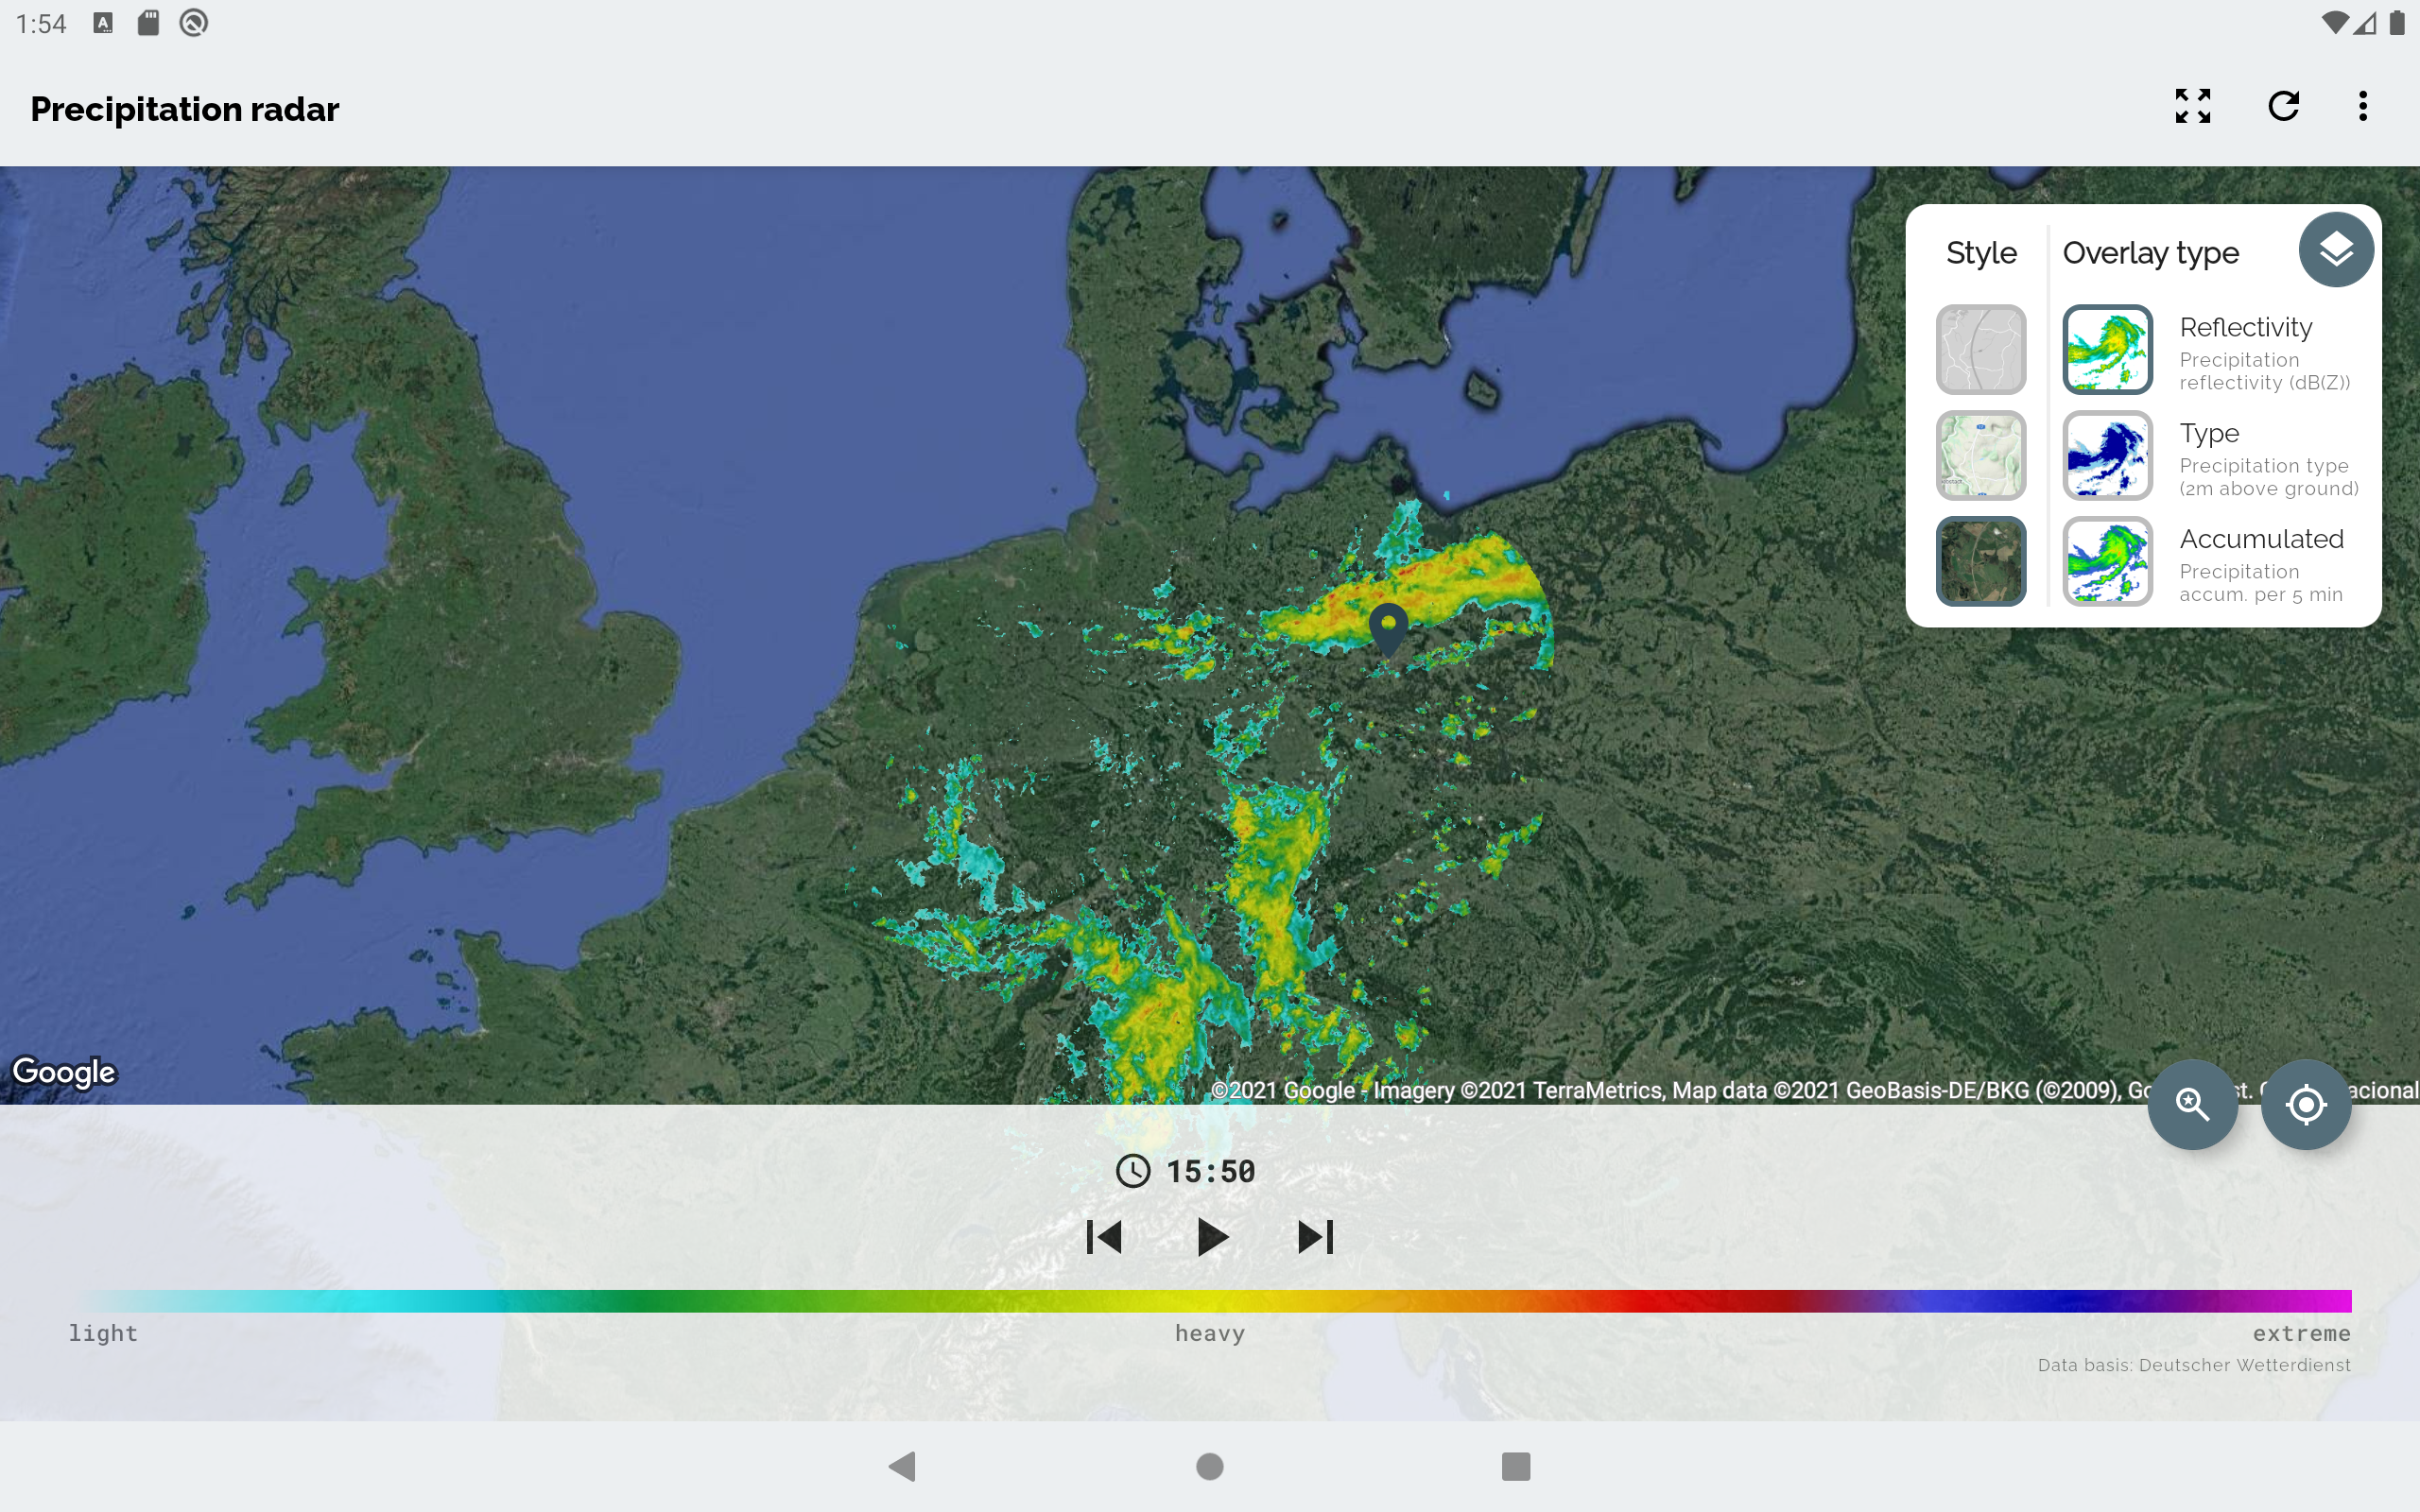The width and height of the screenshot is (2420, 1512).
Task: Choose the precipitation Type overlay thumbnail
Action: [2107, 455]
